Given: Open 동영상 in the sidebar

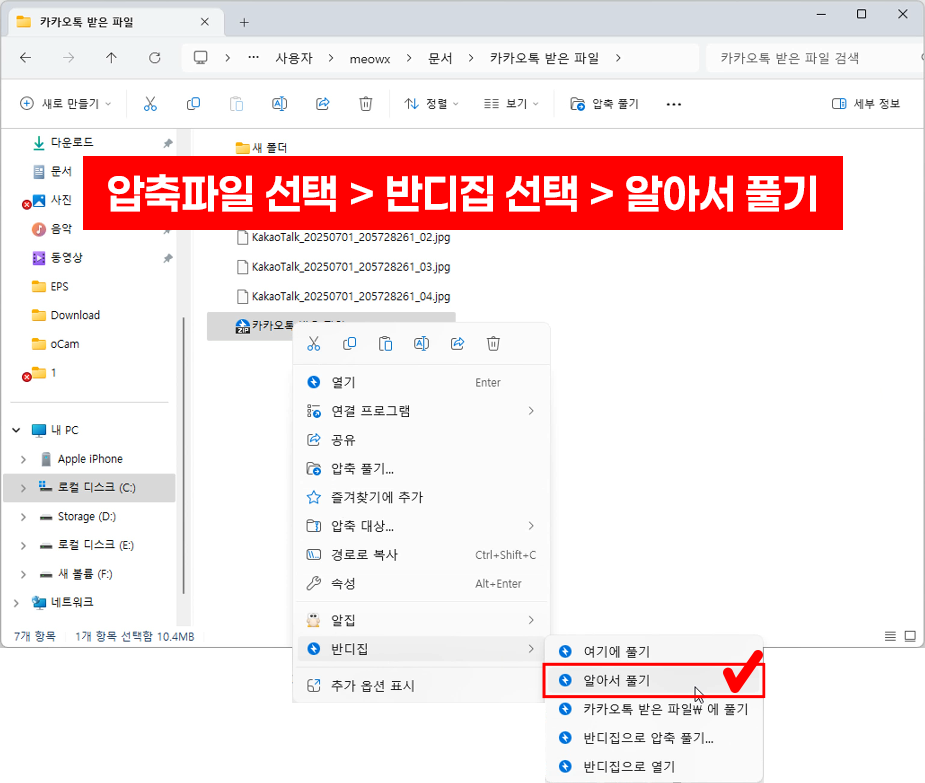Looking at the screenshot, I should [66, 258].
